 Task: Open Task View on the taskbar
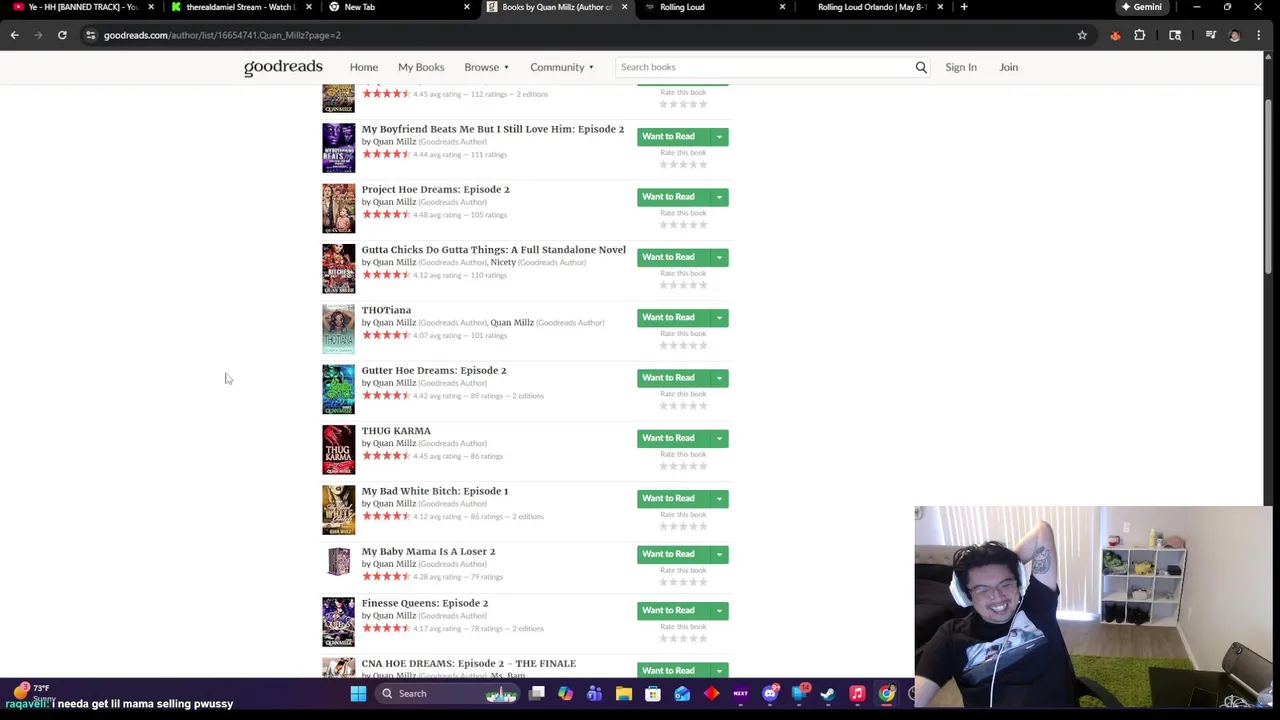click(x=537, y=693)
